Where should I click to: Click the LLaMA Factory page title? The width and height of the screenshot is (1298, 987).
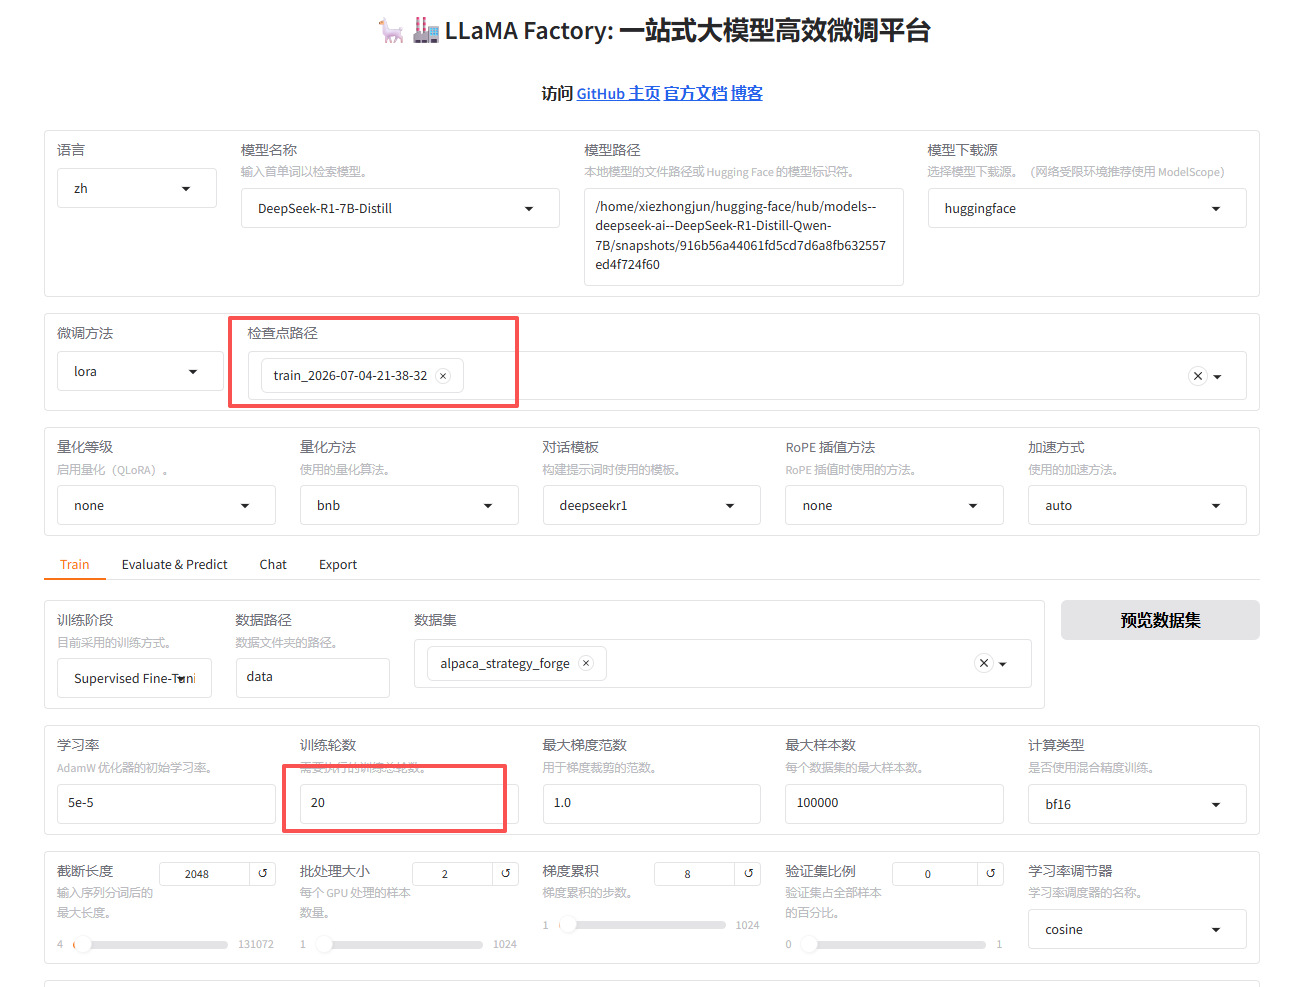coord(654,31)
